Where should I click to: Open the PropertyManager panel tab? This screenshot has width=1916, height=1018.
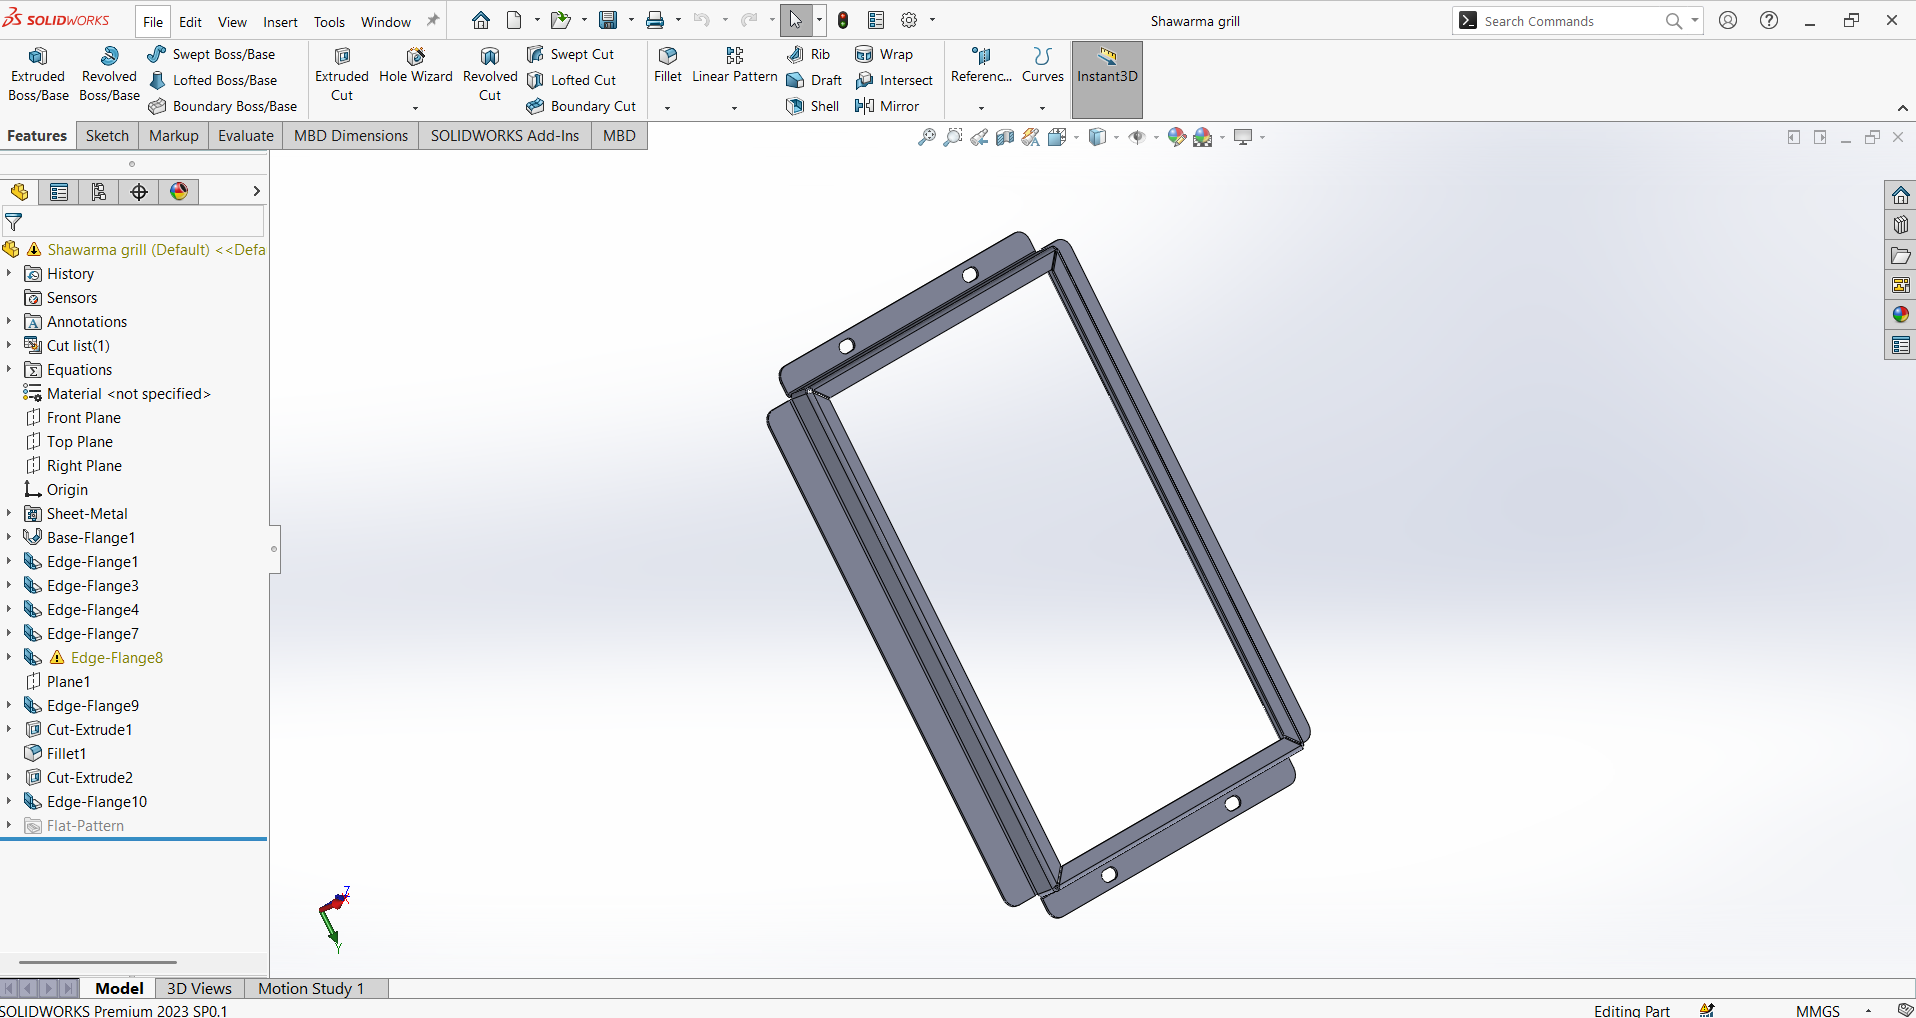point(59,192)
